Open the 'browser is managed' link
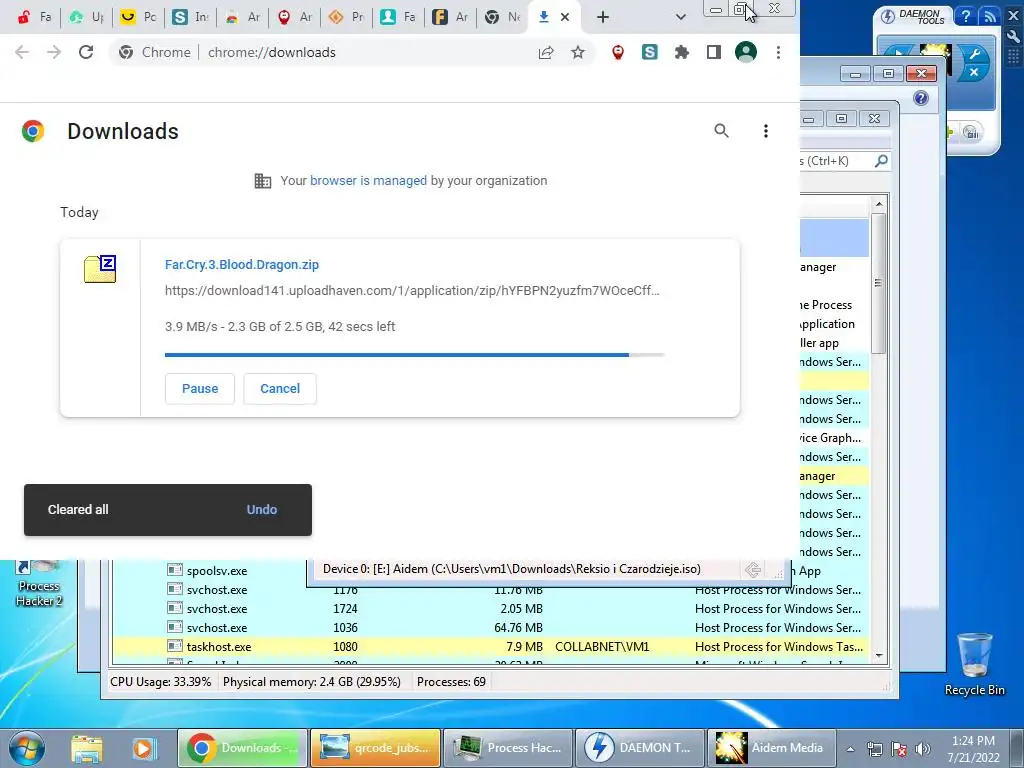Image resolution: width=1024 pixels, height=768 pixels. [x=368, y=181]
